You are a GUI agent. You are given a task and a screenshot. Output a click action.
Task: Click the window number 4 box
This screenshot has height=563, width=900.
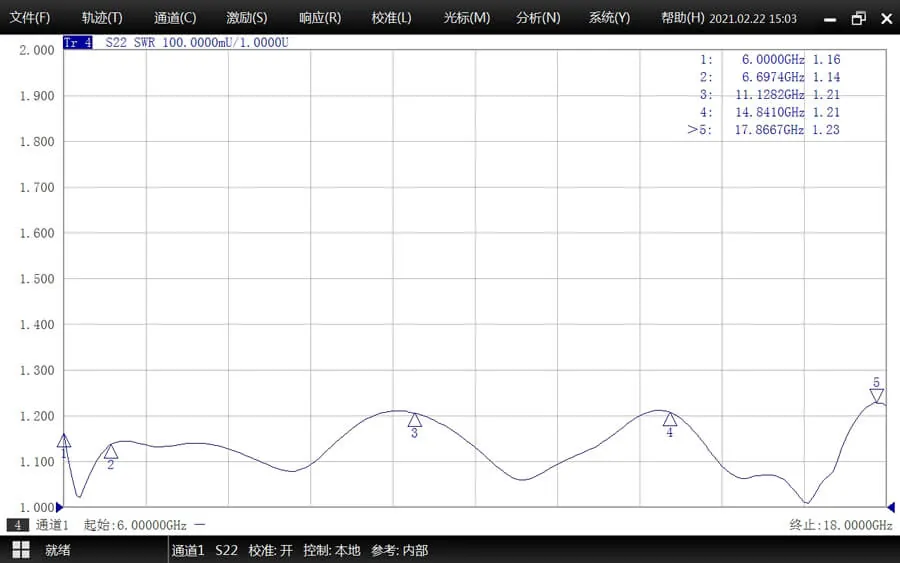point(18,525)
